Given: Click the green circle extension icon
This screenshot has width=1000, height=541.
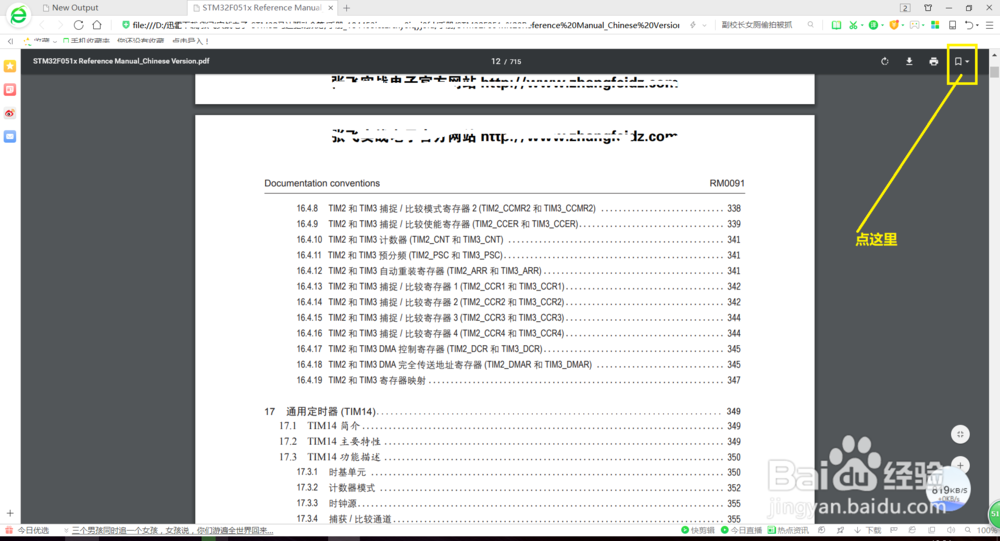Looking at the screenshot, I should pyautogui.click(x=874, y=25).
